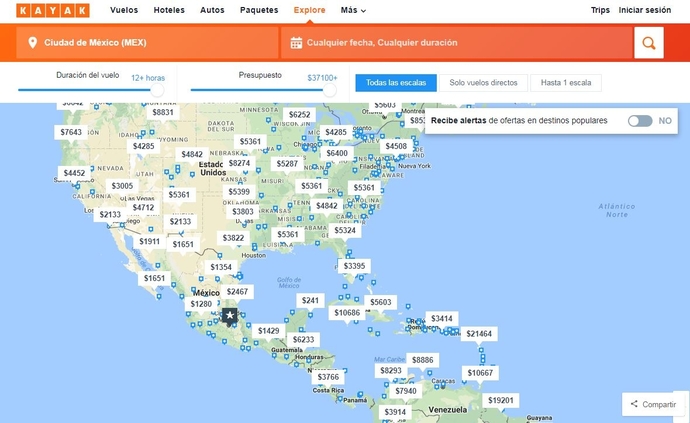This screenshot has height=423, width=690.
Task: Go to the Vuelos tab
Action: coord(124,10)
